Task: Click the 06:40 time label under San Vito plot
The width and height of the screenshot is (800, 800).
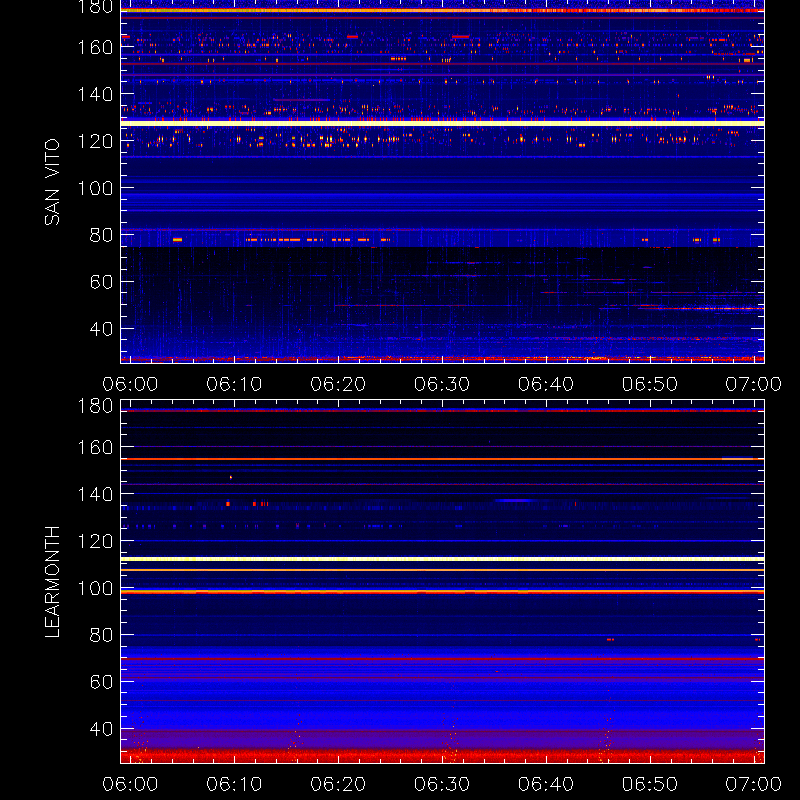Action: [x=546, y=384]
